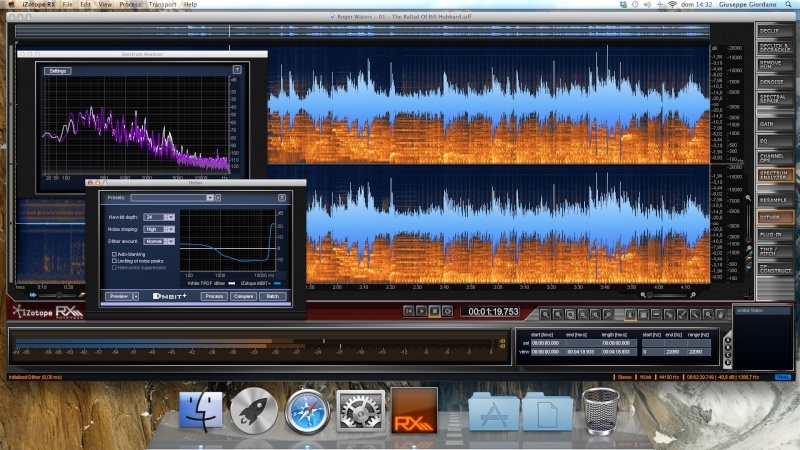Screen dimensions: 800x450
Task: Enable the Auto-blanking checkbox
Action: click(x=114, y=254)
